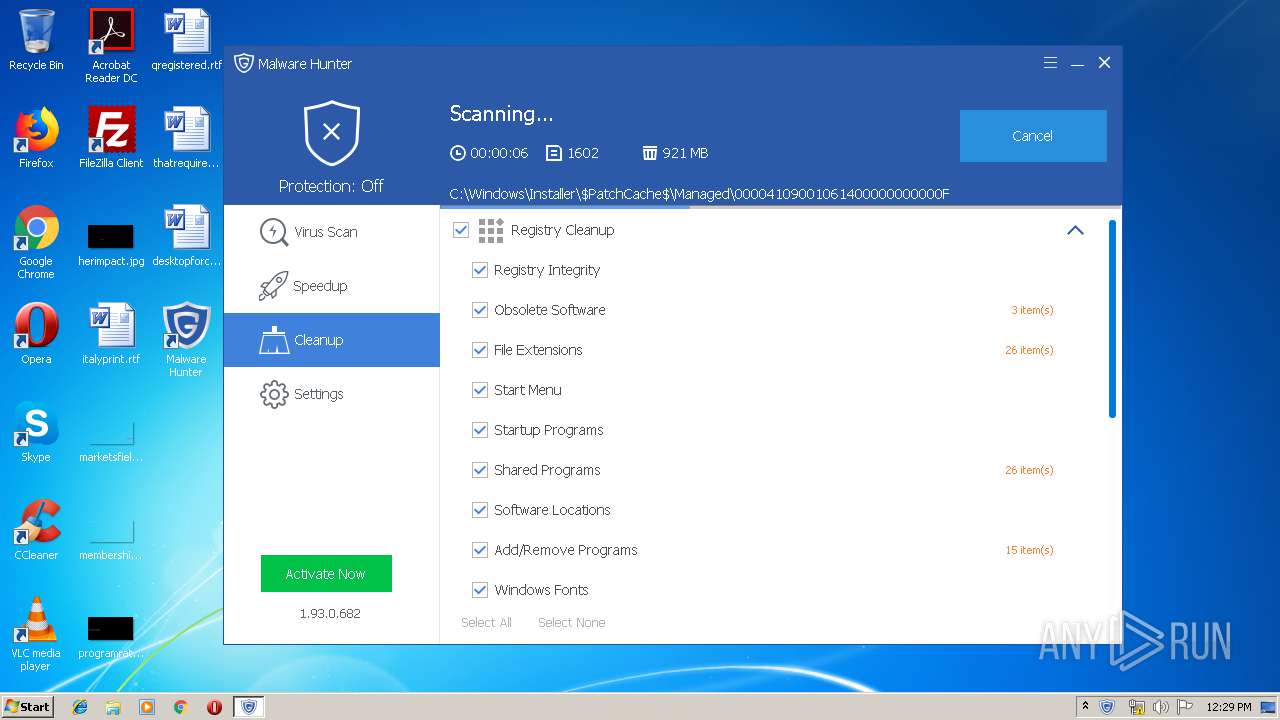Toggle the Registry Cleanup checkbox

coord(461,230)
